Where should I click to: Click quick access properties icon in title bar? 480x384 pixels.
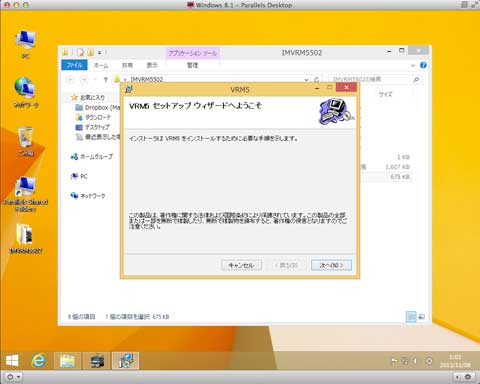[x=80, y=52]
